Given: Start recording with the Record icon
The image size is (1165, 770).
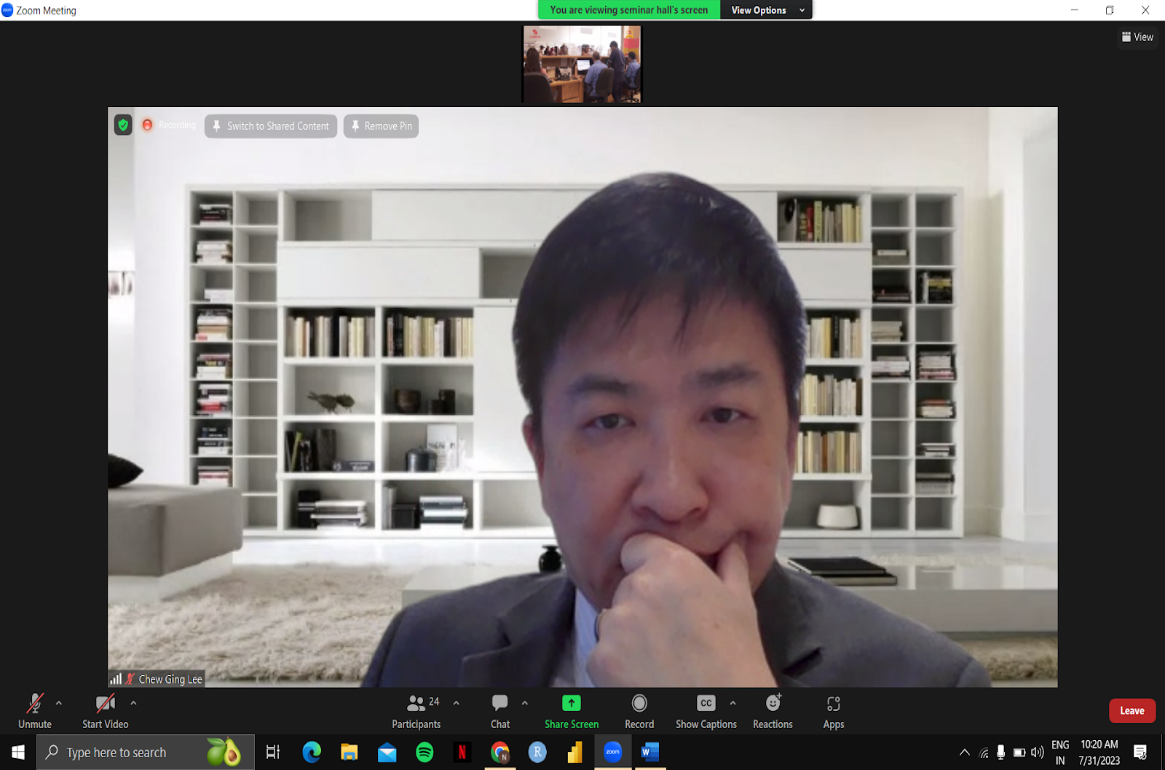Looking at the screenshot, I should point(639,703).
